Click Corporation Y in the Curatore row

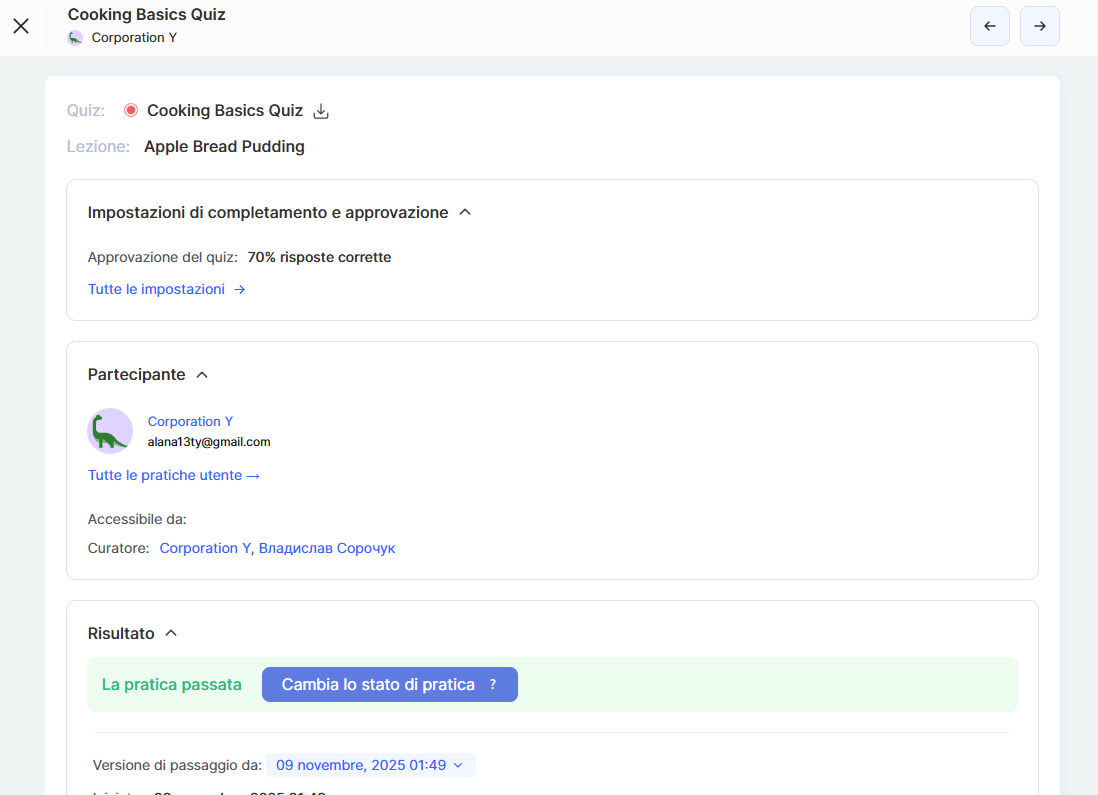(204, 548)
